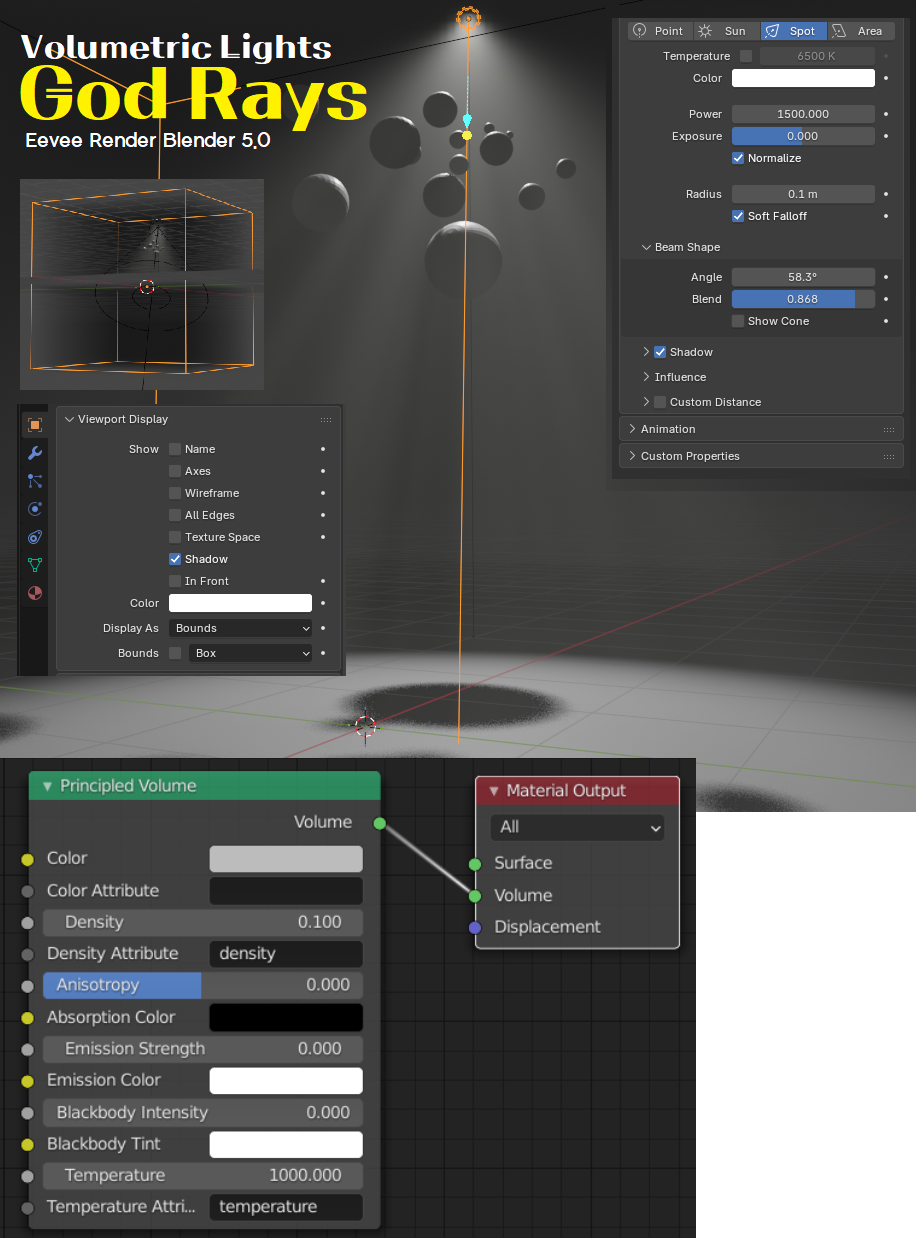Click the Emission Color input socket
This screenshot has height=1238, width=916.
coord(27,1081)
